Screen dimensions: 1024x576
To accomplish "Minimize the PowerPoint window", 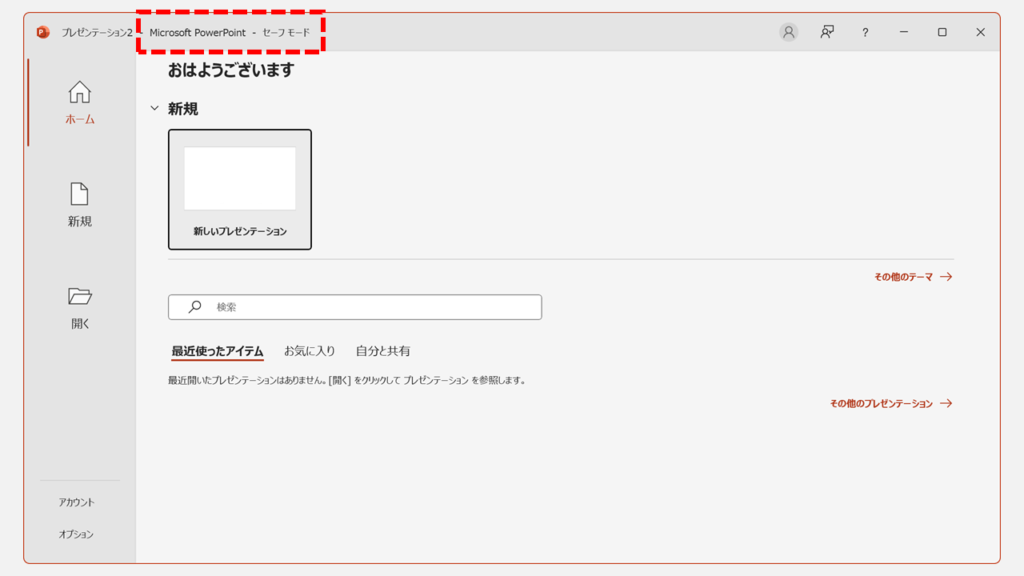I will pos(904,32).
